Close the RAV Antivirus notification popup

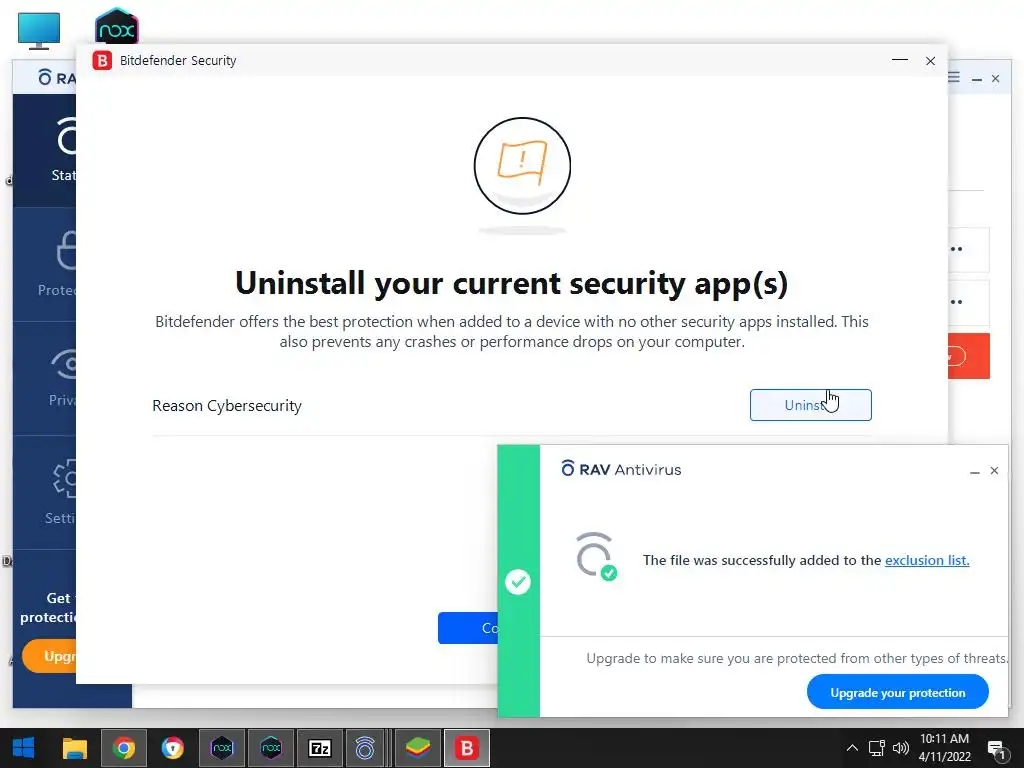tap(994, 470)
